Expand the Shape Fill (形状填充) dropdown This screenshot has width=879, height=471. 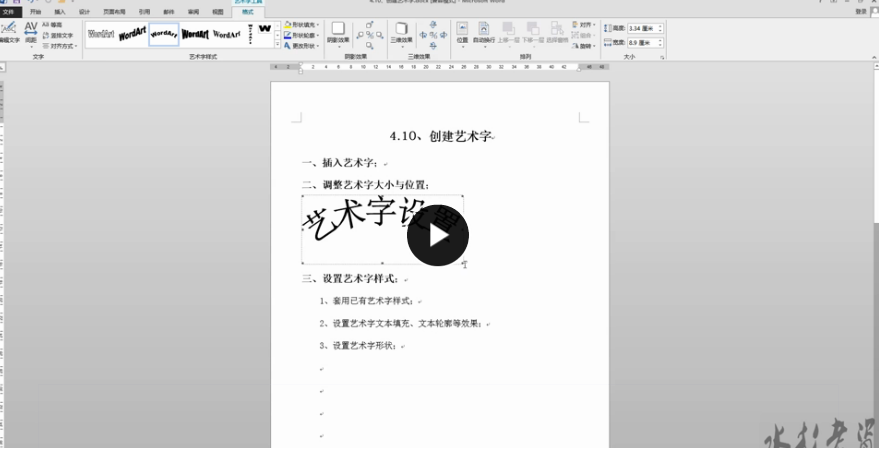point(302,25)
